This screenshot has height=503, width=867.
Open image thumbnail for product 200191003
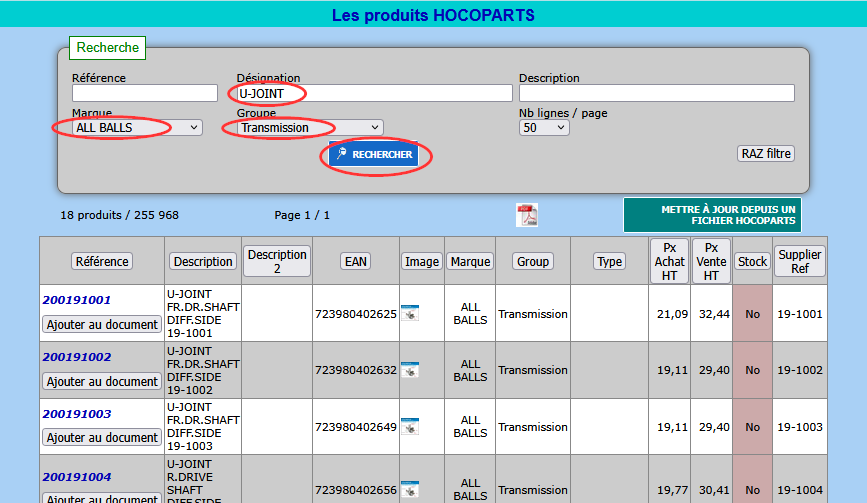point(410,427)
